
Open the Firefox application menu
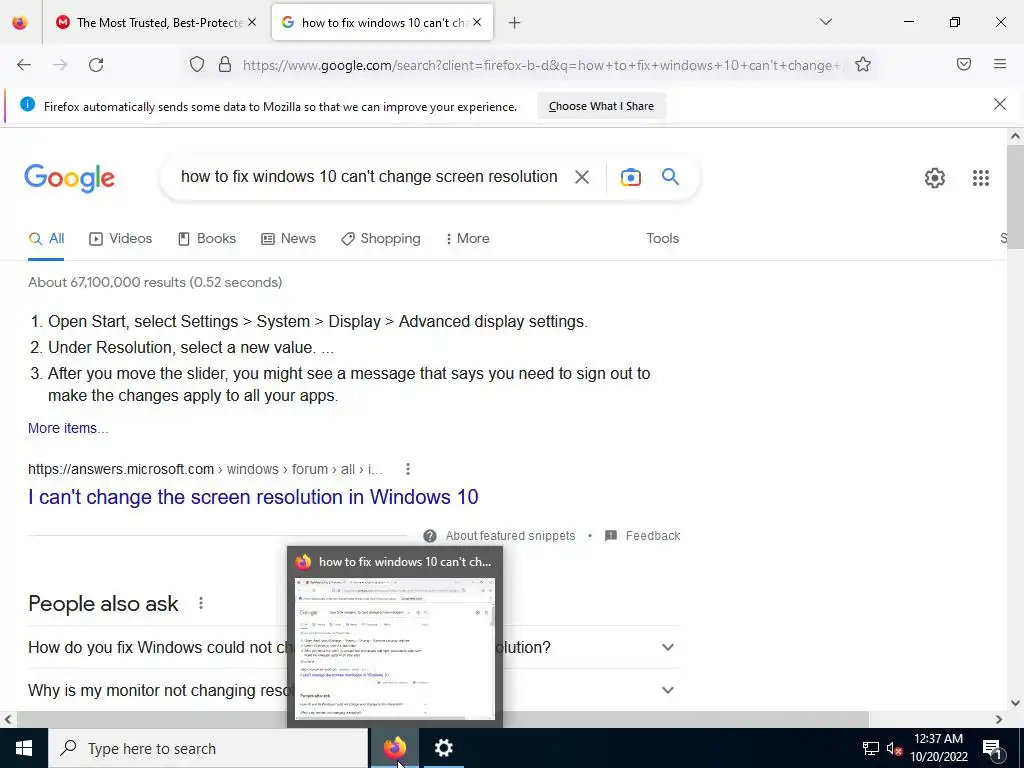[x=1000, y=65]
